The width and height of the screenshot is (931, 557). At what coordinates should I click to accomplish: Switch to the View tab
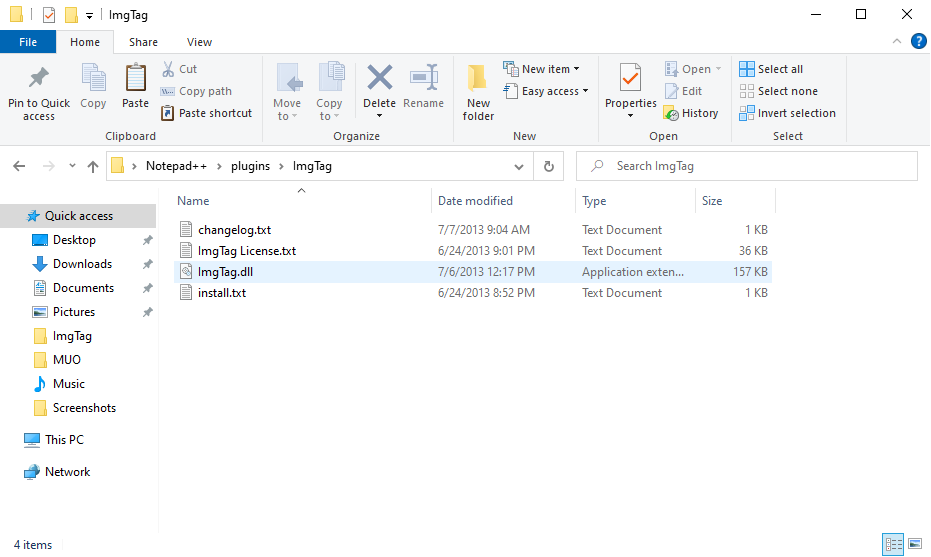[200, 42]
